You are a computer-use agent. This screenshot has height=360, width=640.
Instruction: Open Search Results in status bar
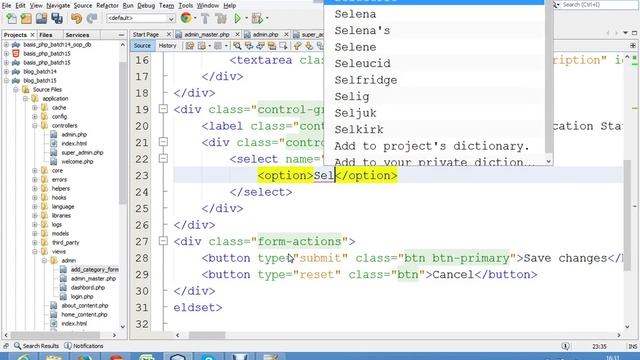tap(36, 346)
